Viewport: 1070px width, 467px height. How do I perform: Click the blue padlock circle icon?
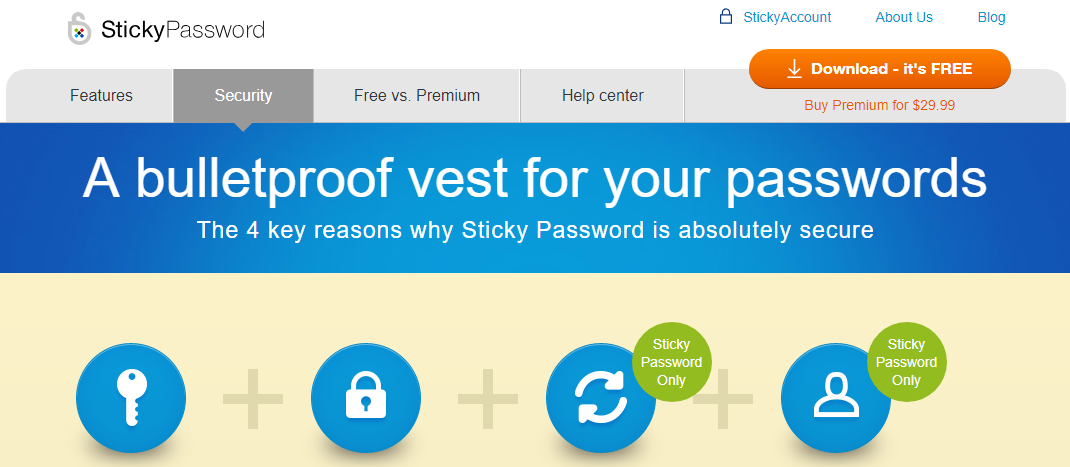point(366,399)
